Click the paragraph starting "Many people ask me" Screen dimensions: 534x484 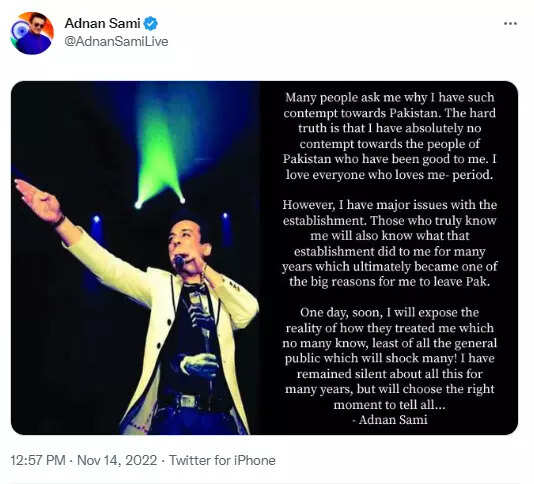pyautogui.click(x=390, y=136)
